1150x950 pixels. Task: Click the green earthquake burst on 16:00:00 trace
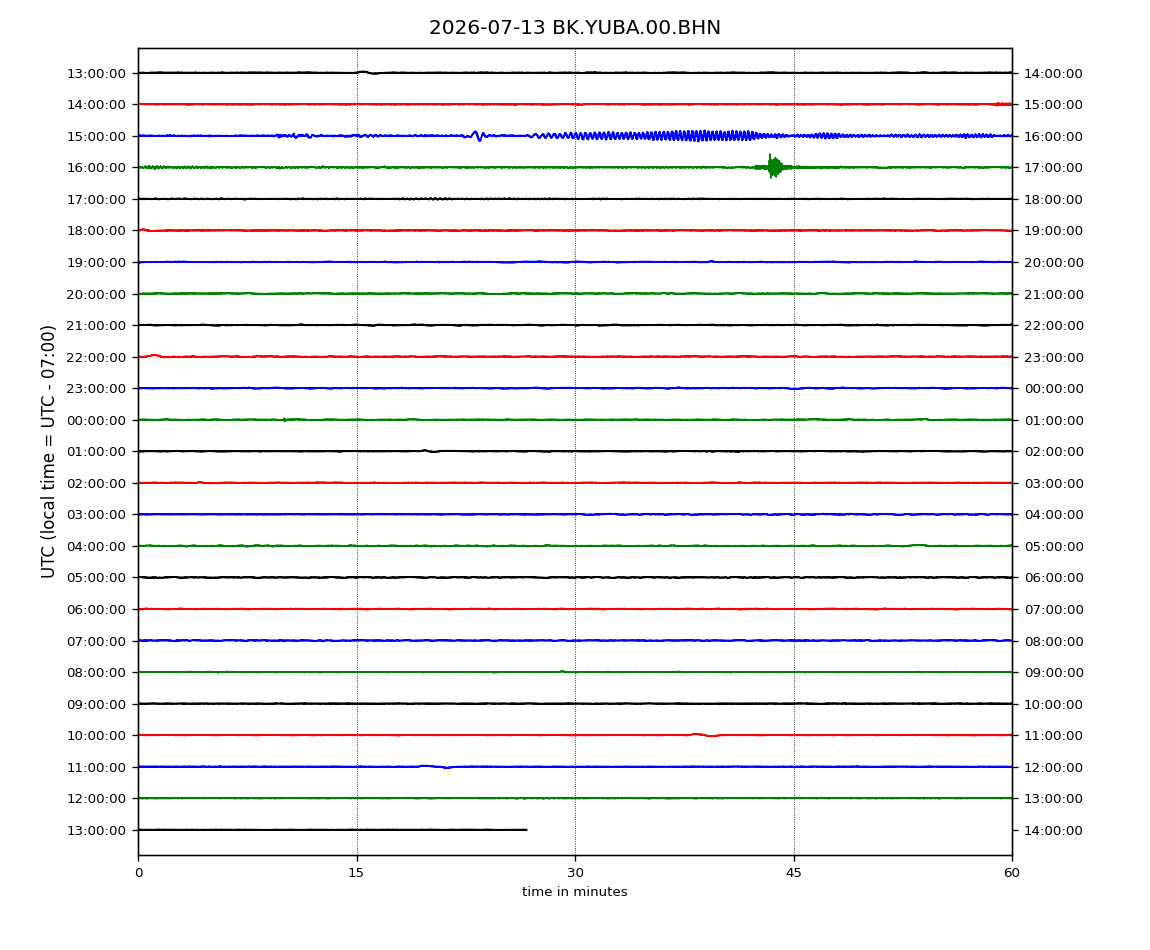(773, 167)
